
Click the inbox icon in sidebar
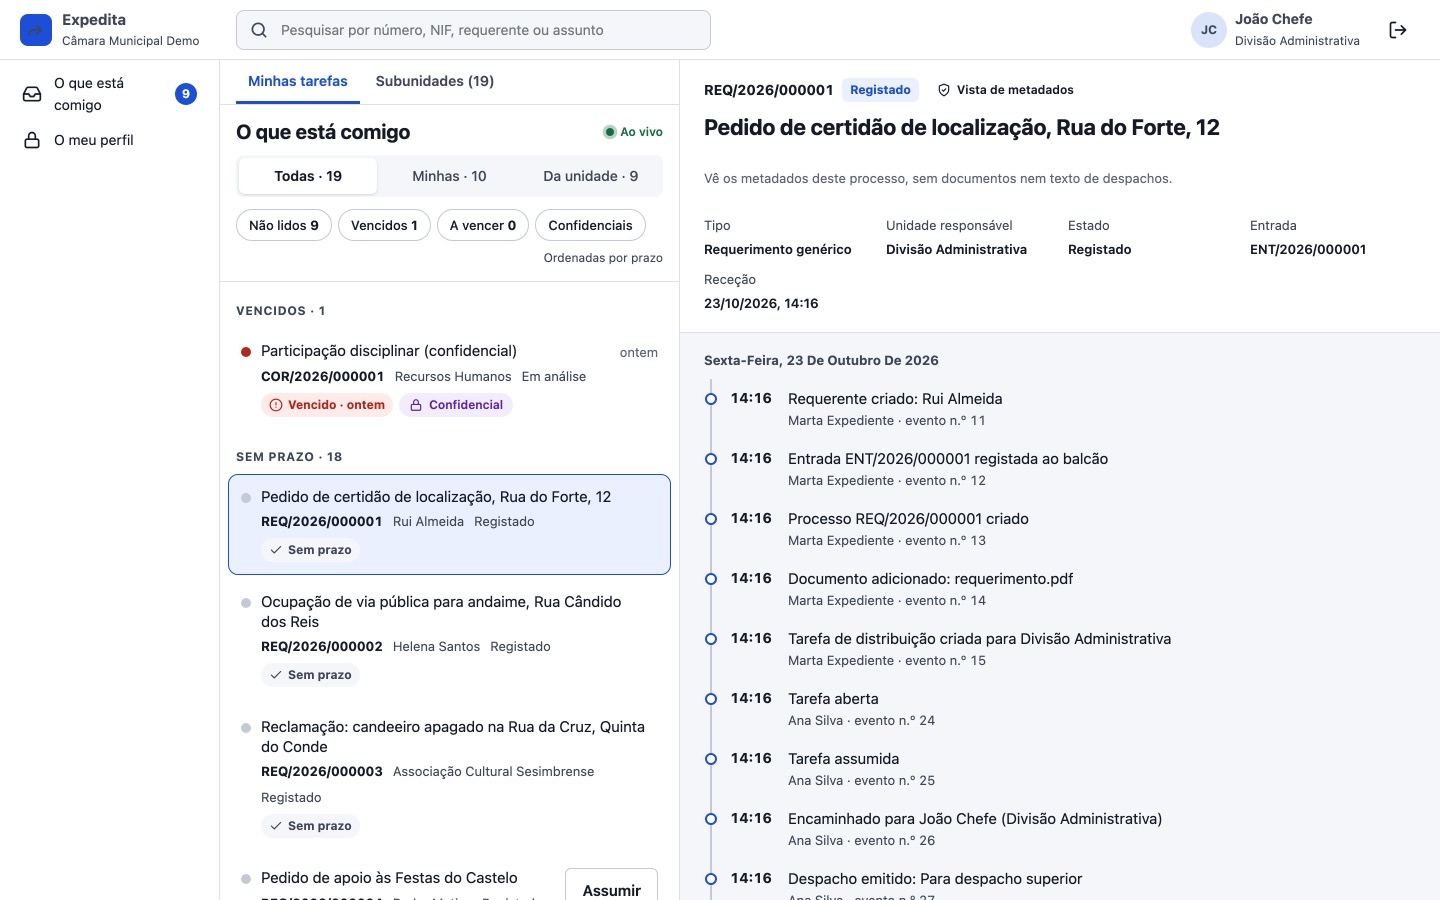click(x=33, y=94)
